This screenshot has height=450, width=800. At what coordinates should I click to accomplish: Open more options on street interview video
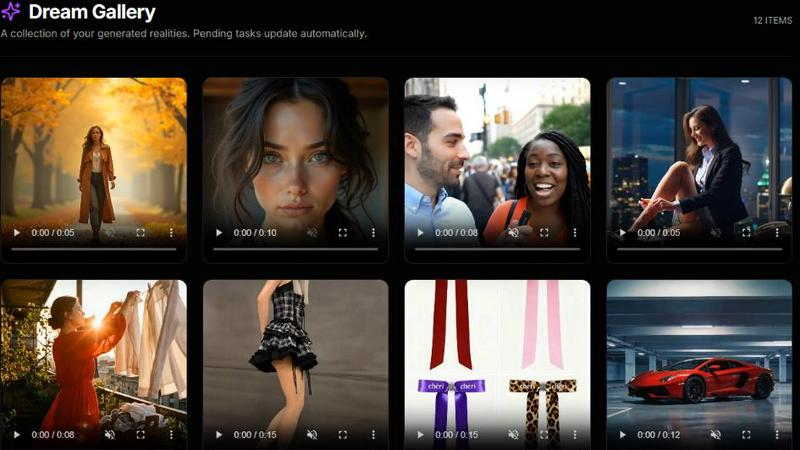tap(574, 233)
